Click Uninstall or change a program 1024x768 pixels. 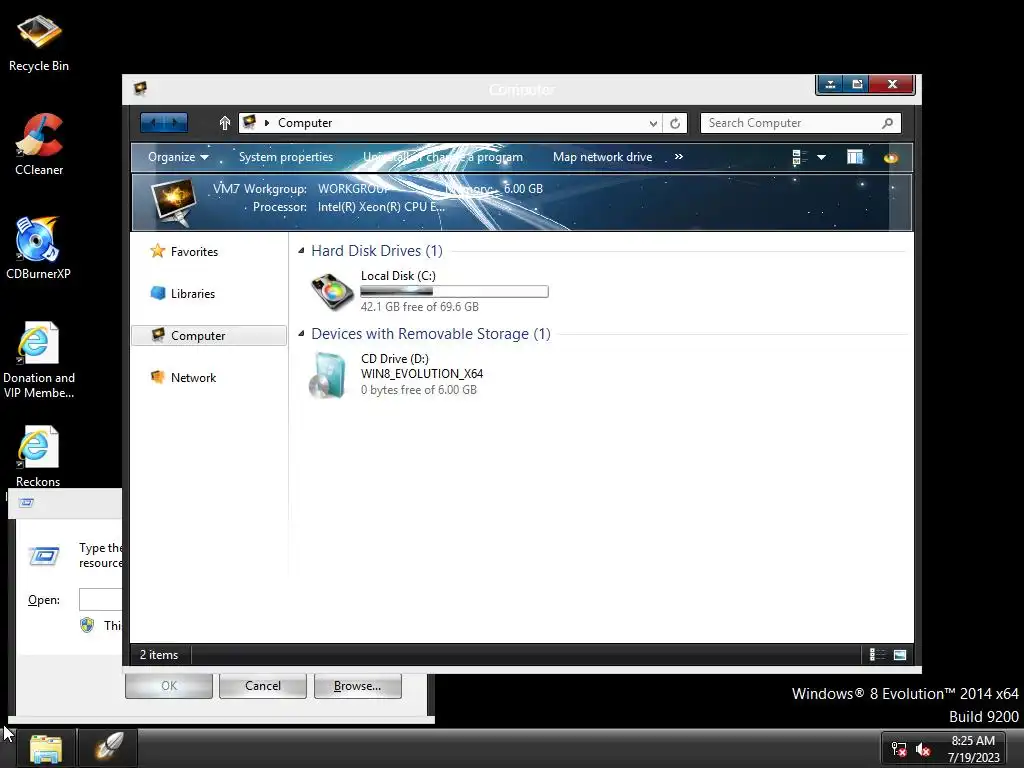[x=443, y=157]
